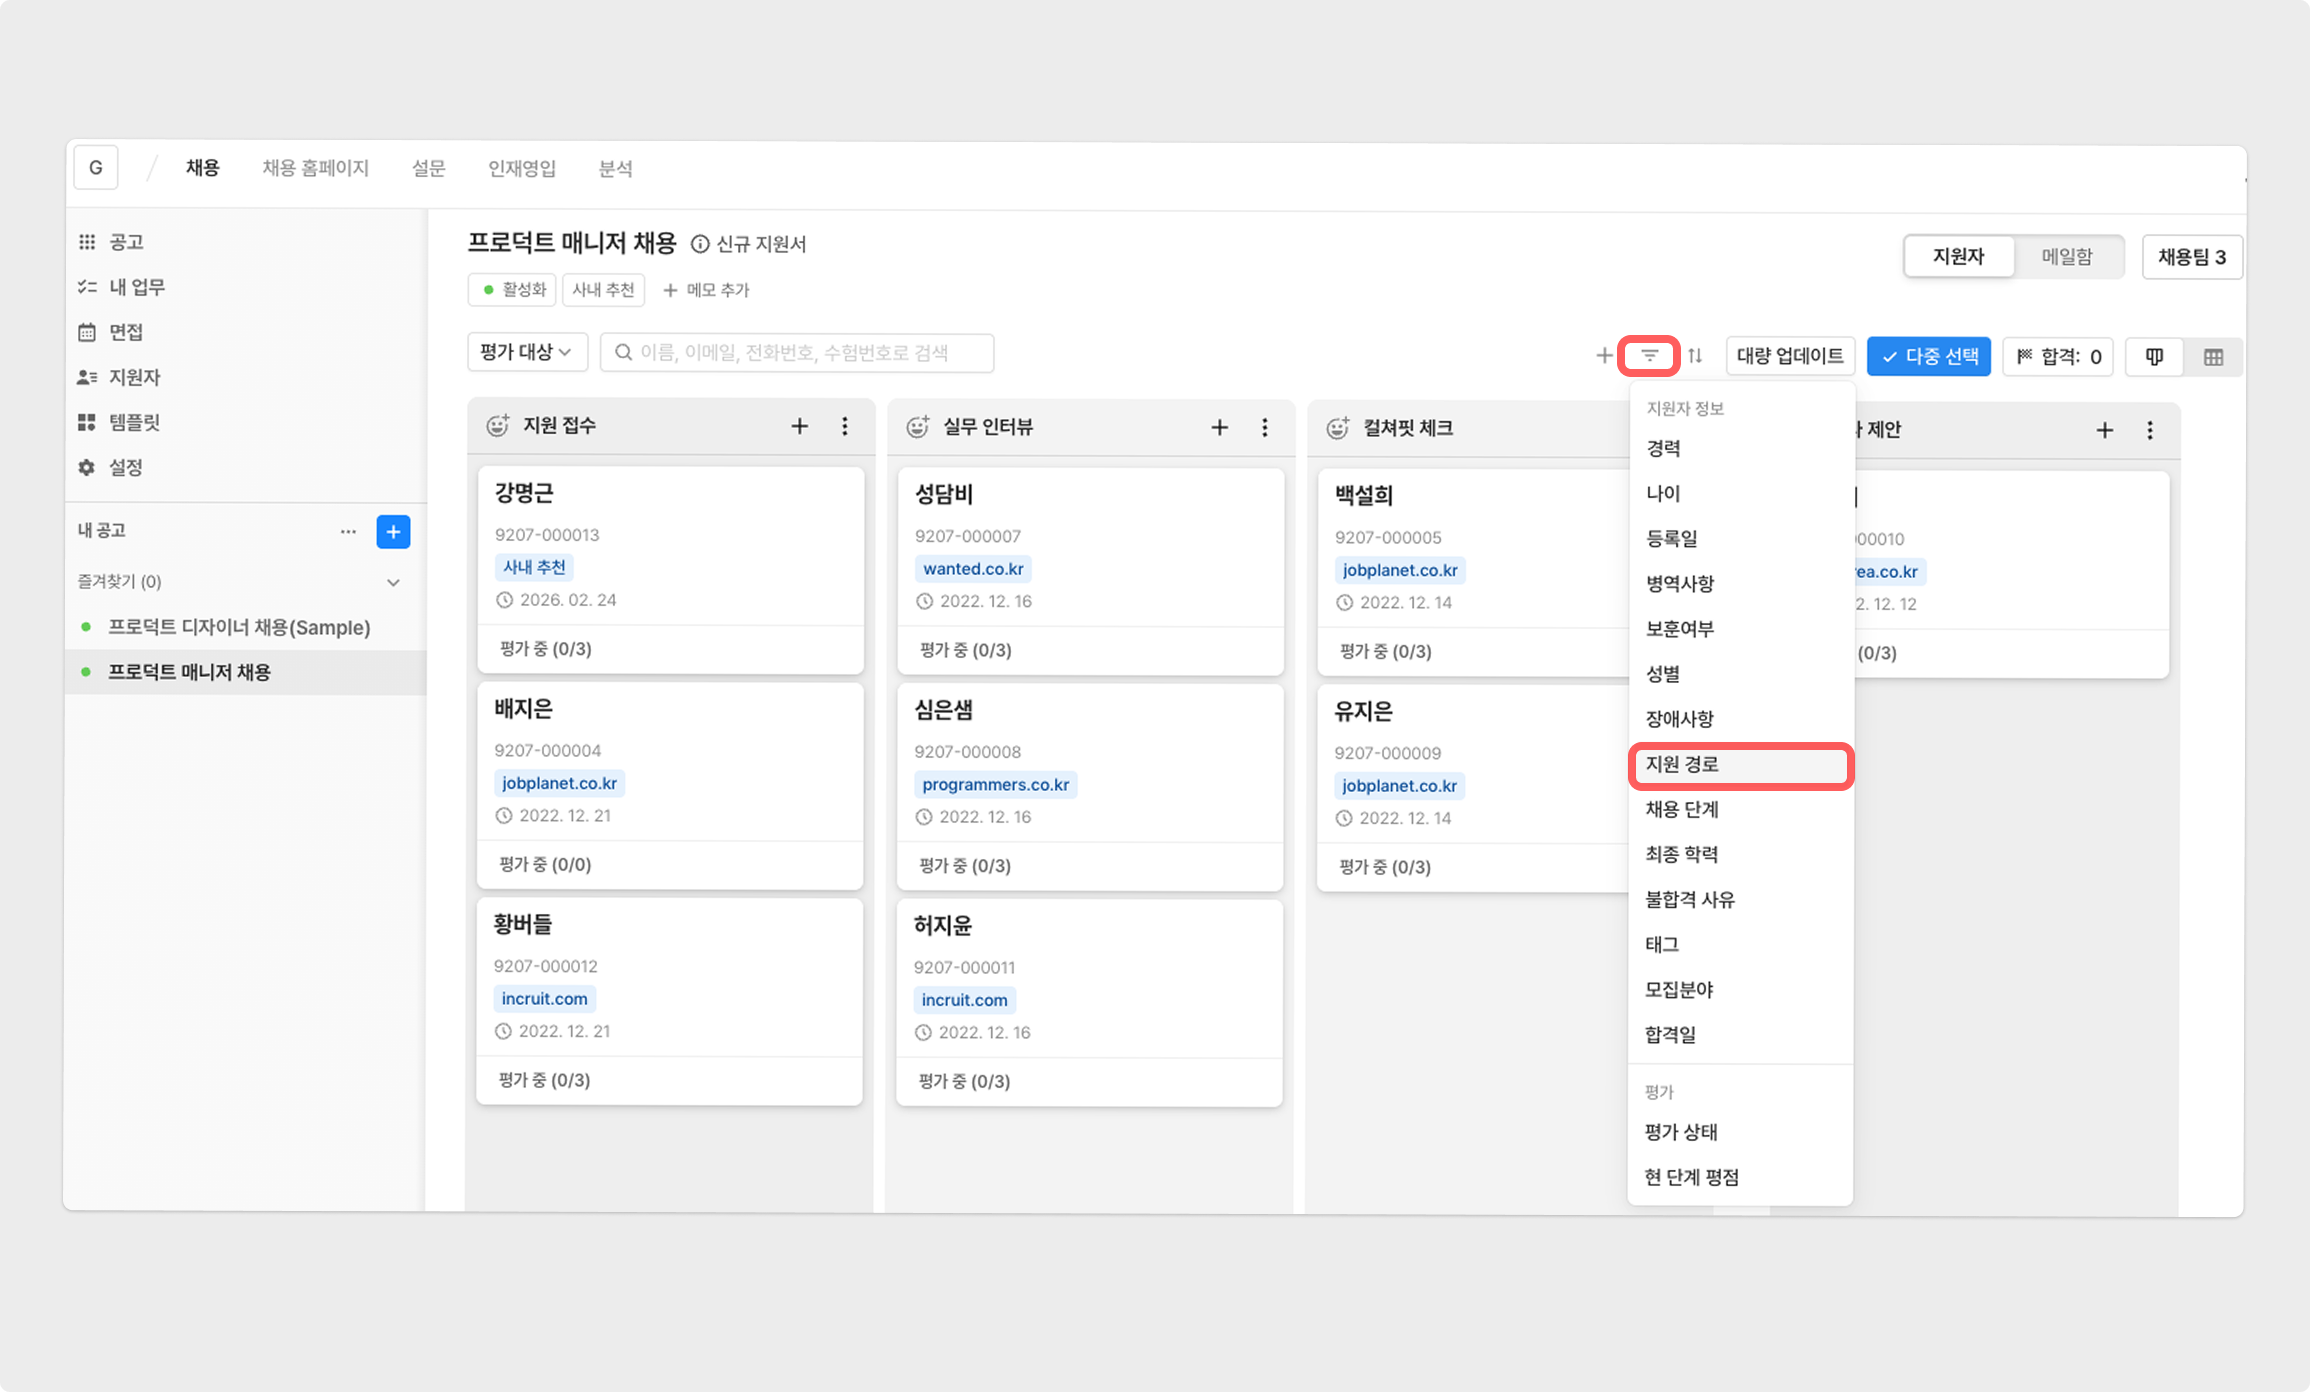Select 나이 filter option
Image resolution: width=2310 pixels, height=1392 pixels.
click(x=1740, y=493)
